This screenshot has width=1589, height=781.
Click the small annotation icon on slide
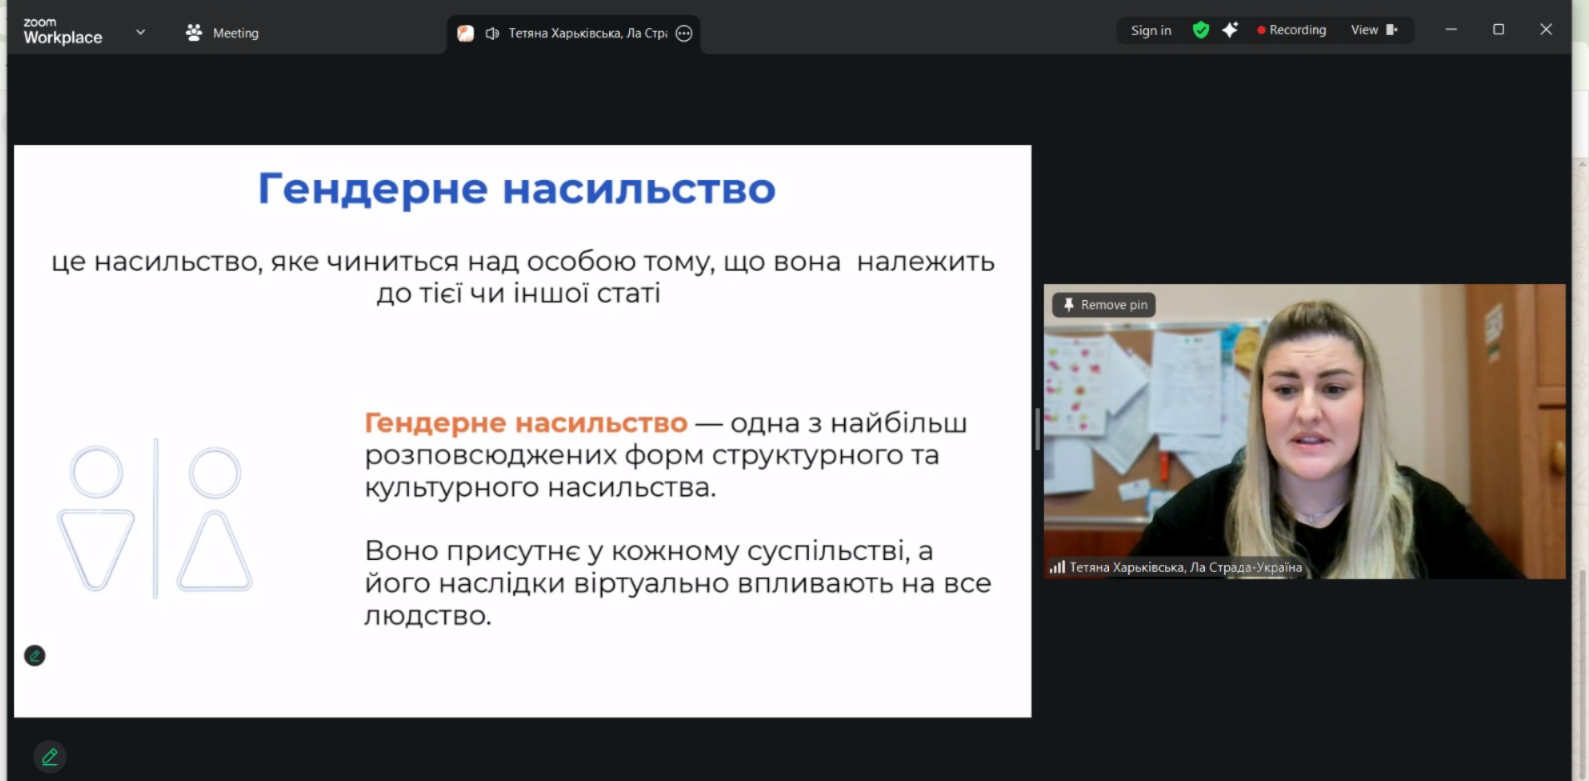tap(35, 656)
